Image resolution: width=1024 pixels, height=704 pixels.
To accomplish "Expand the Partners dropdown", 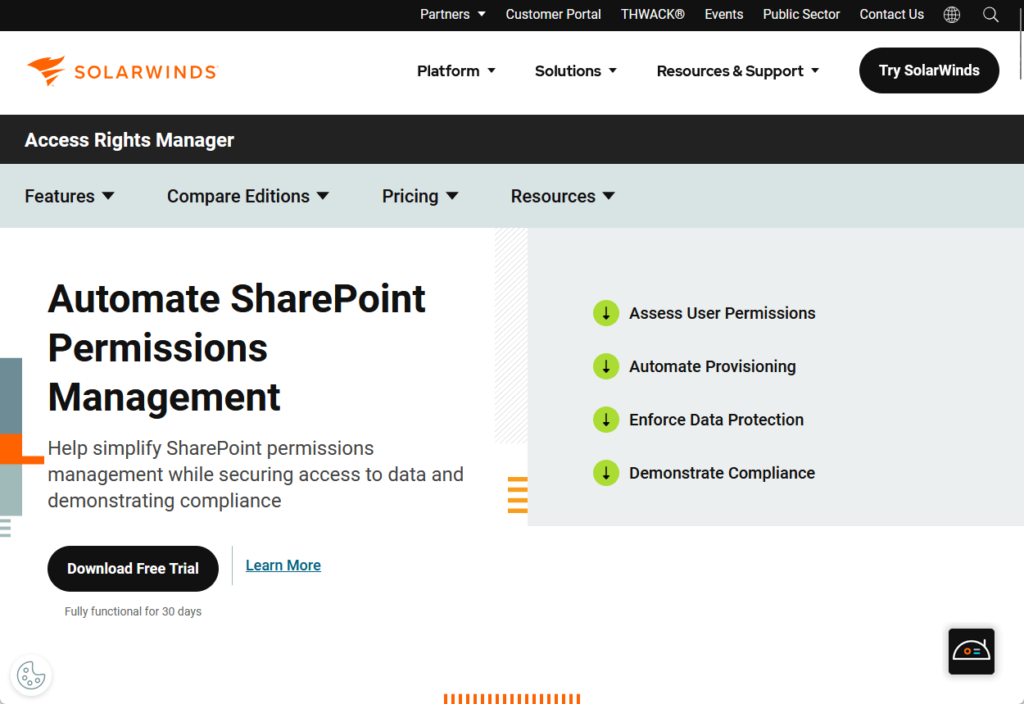I will (x=453, y=14).
